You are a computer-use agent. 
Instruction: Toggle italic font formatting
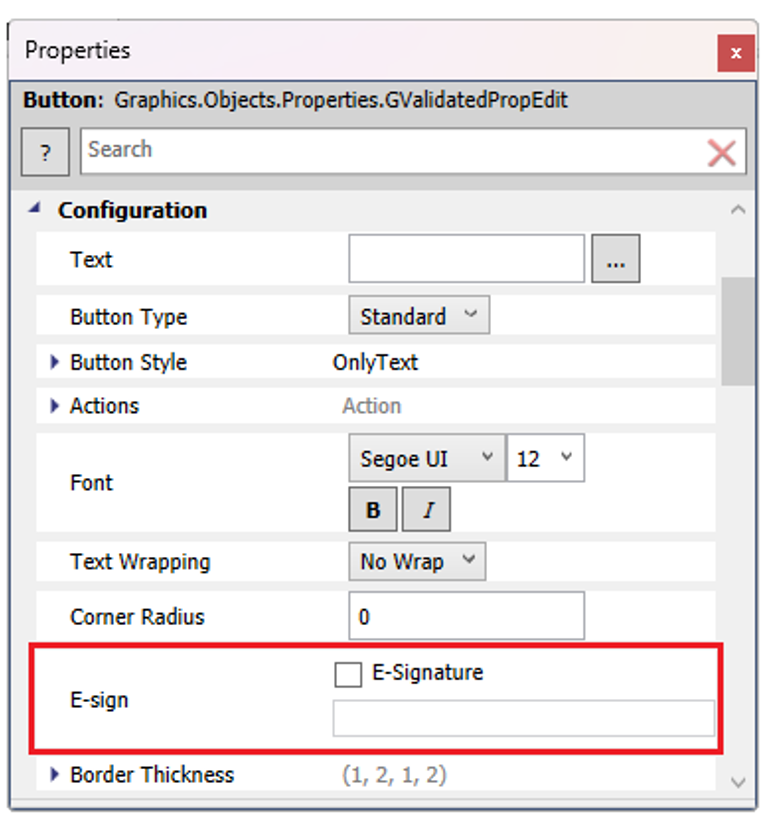427,510
